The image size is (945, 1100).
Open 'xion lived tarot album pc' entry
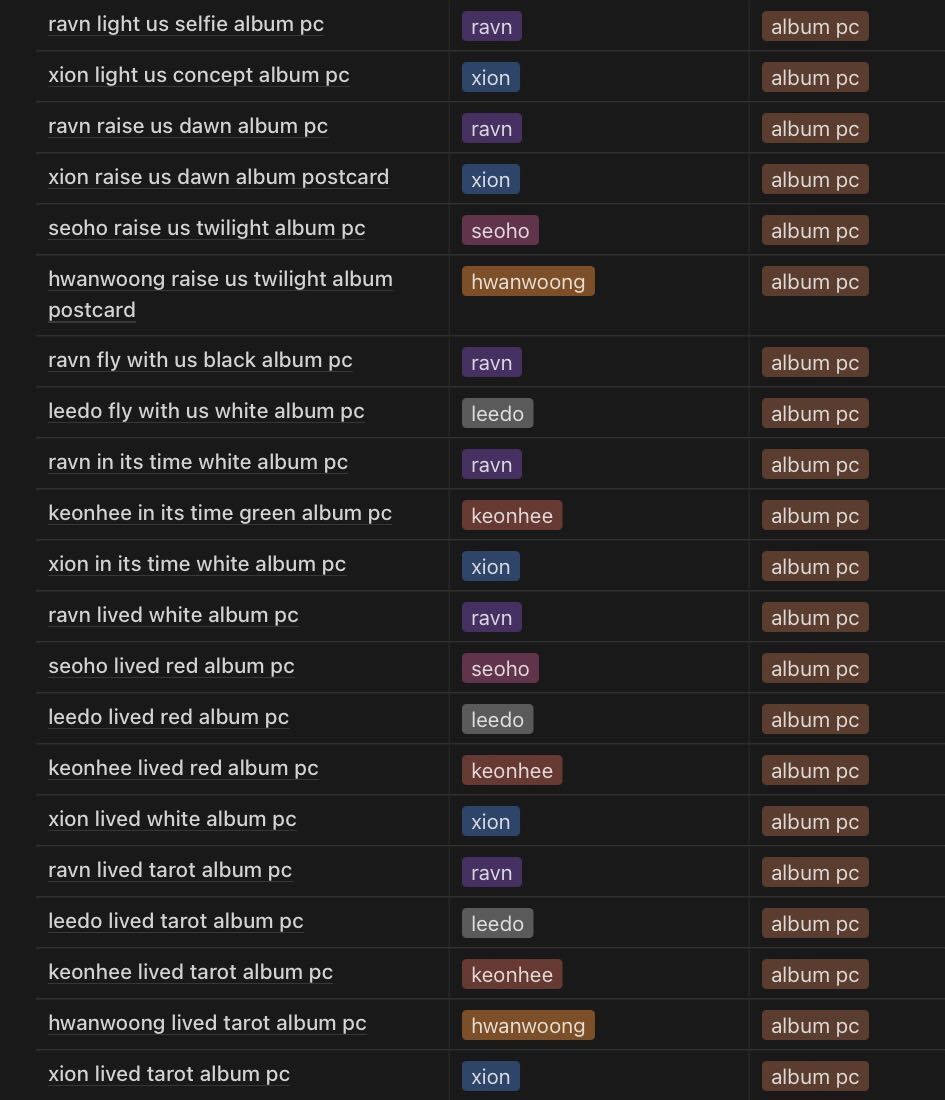pos(169,1074)
